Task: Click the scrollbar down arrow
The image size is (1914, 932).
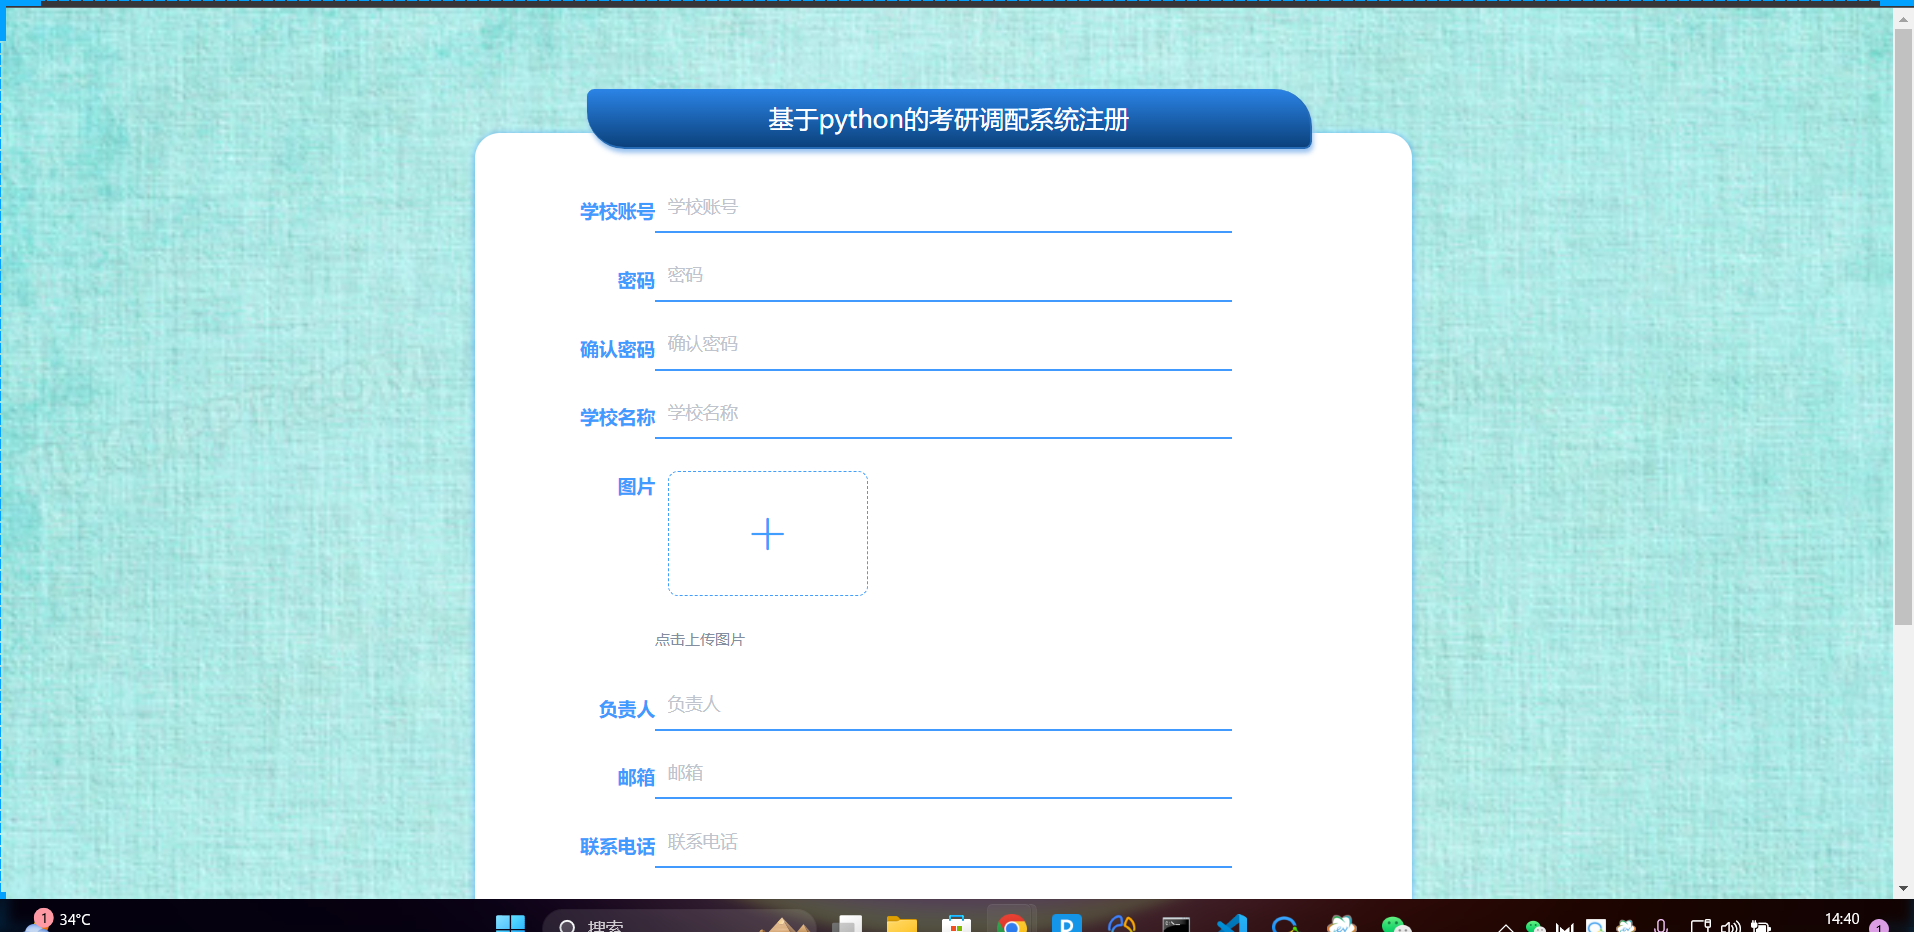Action: coord(1903,888)
